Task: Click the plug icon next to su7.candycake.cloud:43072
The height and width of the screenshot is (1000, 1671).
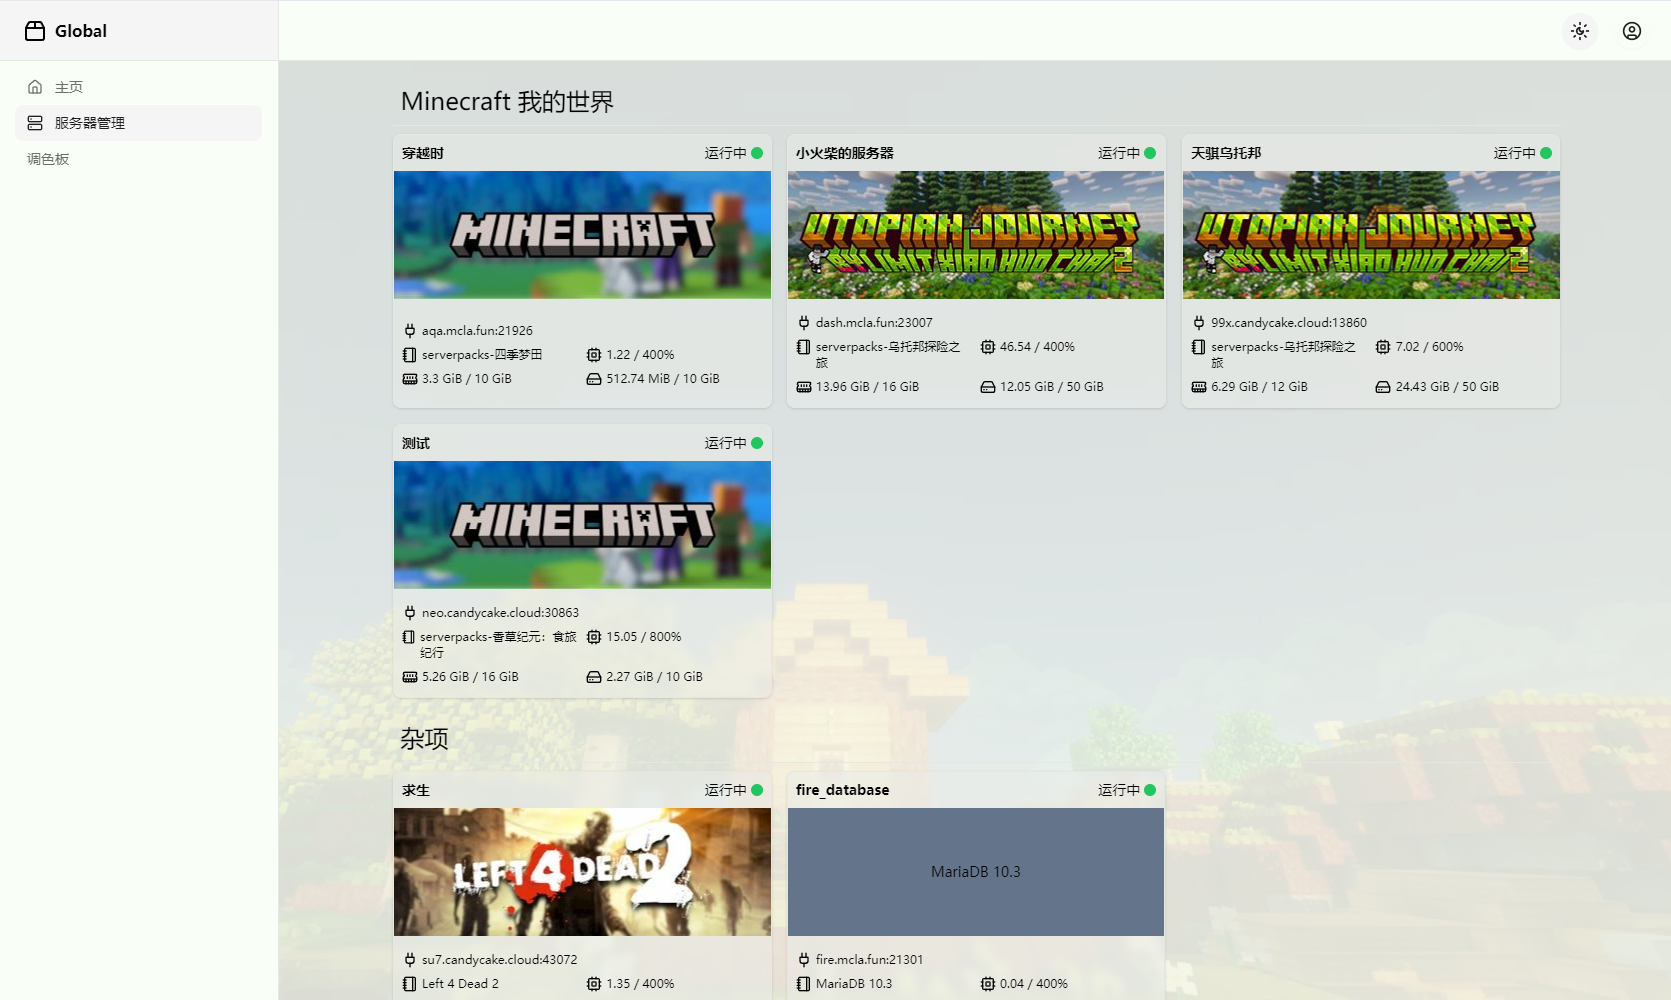Action: 409,960
